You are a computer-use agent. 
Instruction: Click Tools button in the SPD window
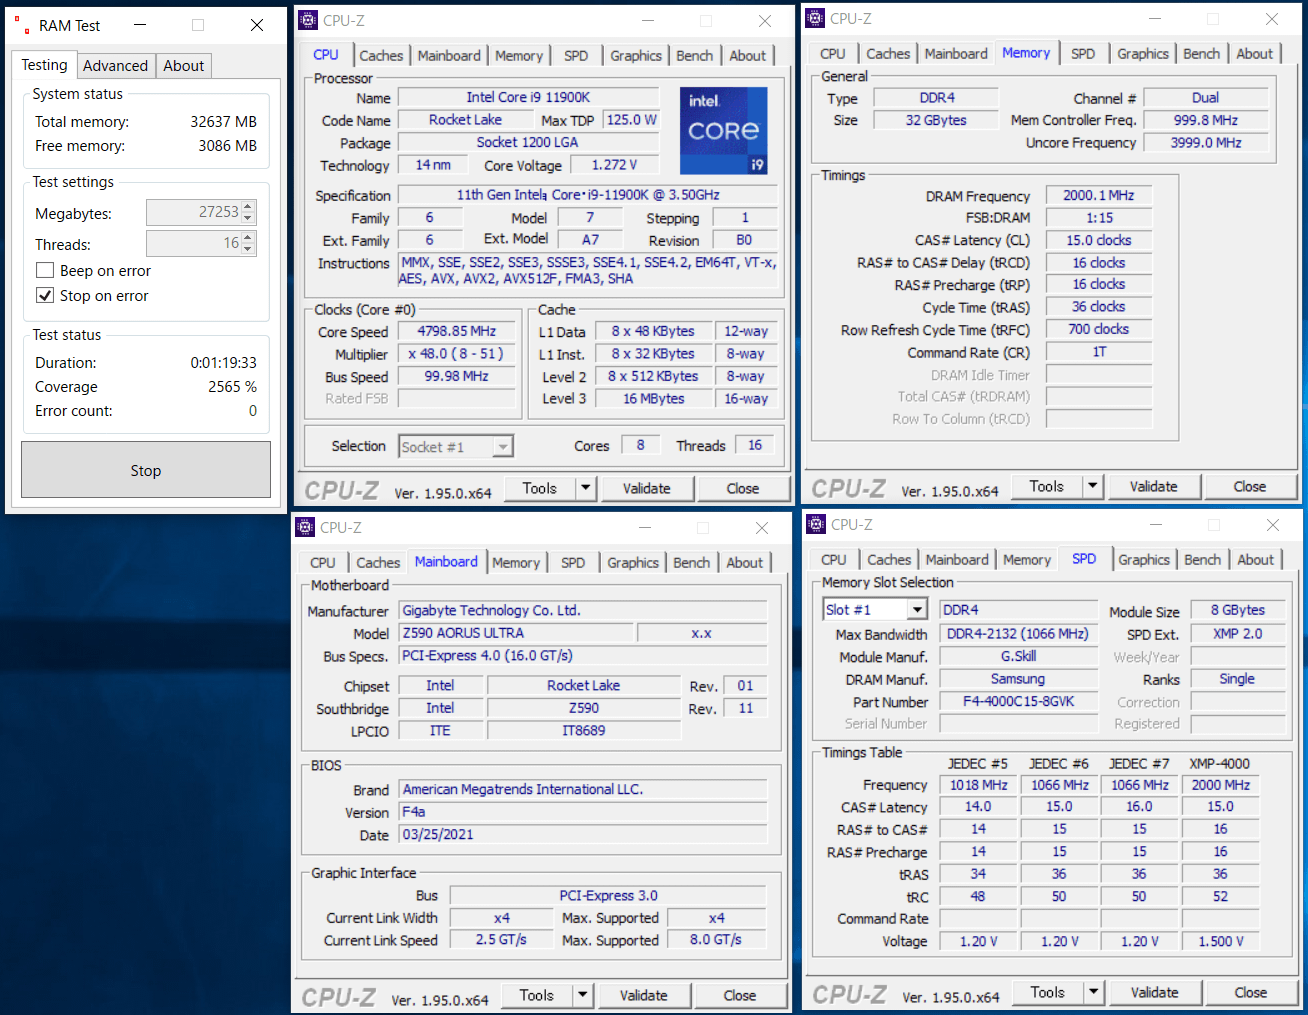pos(1048,992)
